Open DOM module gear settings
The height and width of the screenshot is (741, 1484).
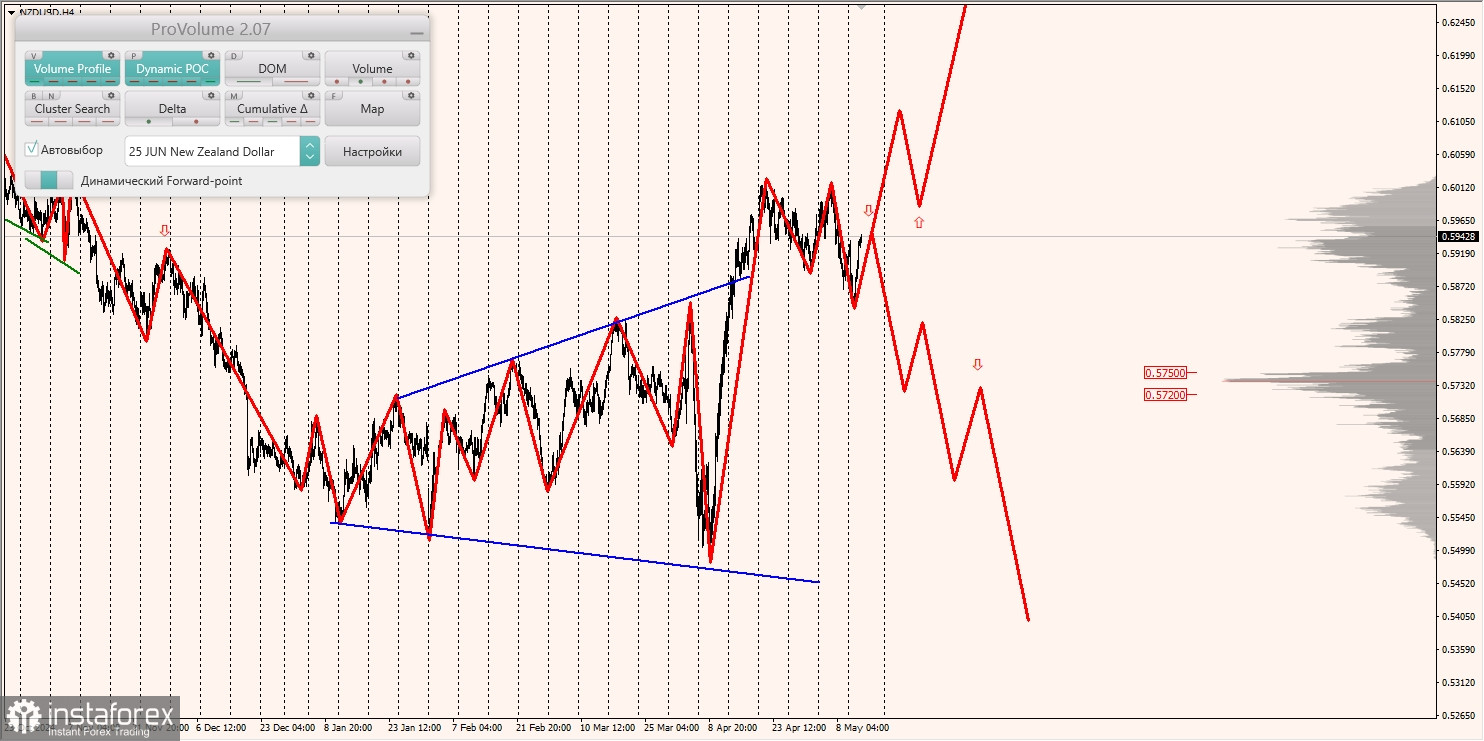pyautogui.click(x=311, y=55)
